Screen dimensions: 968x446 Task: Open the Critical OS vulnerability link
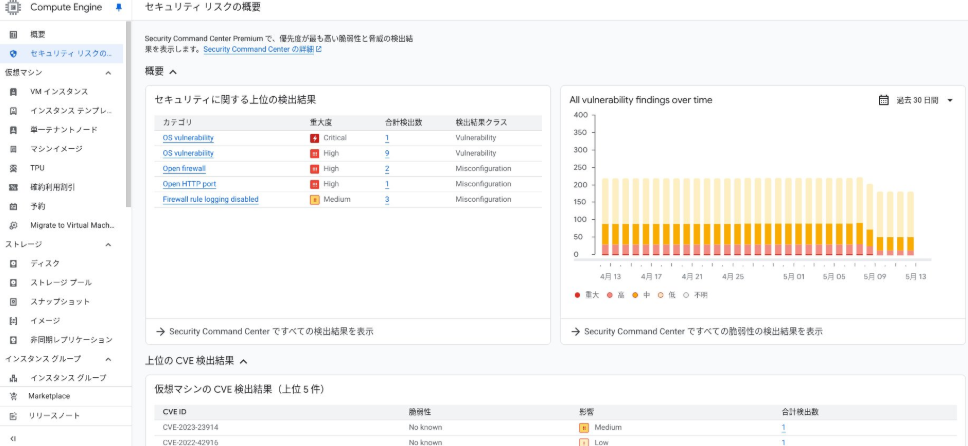pos(188,138)
